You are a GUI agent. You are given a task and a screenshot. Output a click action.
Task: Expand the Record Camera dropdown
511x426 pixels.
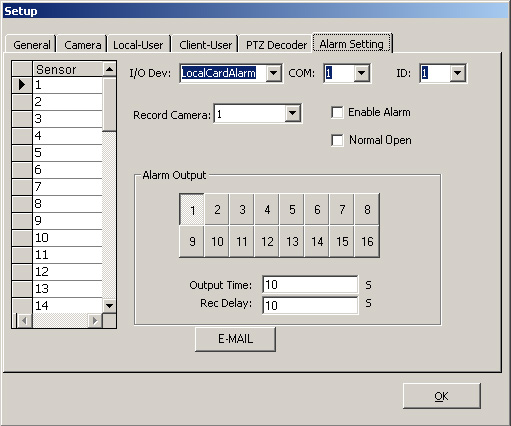pyautogui.click(x=292, y=114)
